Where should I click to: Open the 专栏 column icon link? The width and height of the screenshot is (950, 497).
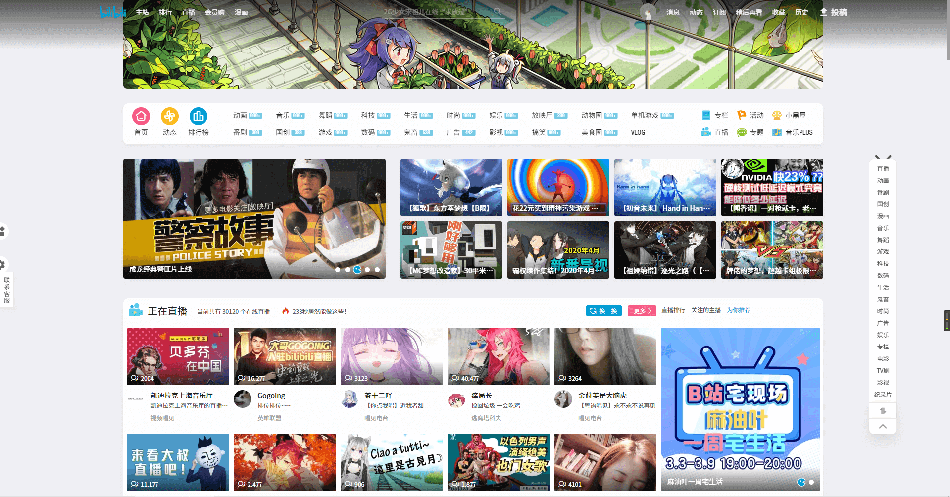[706, 115]
